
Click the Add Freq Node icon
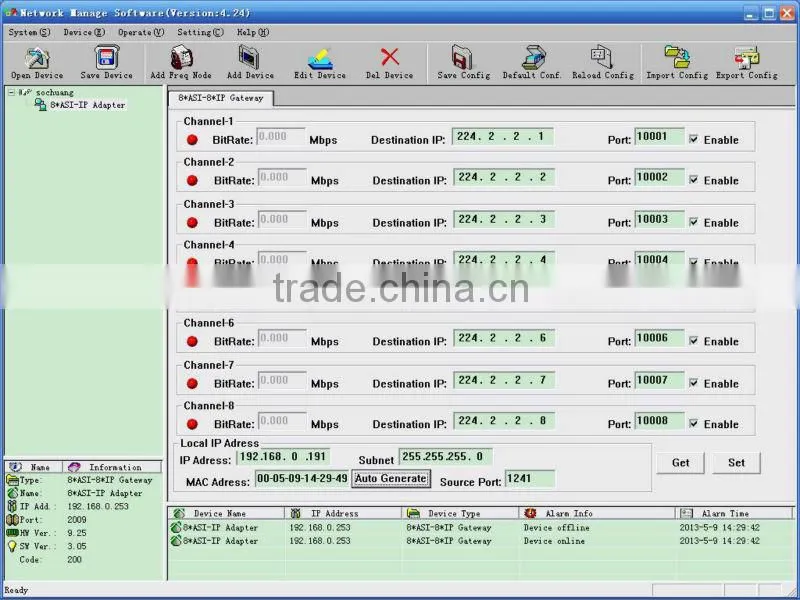[181, 57]
